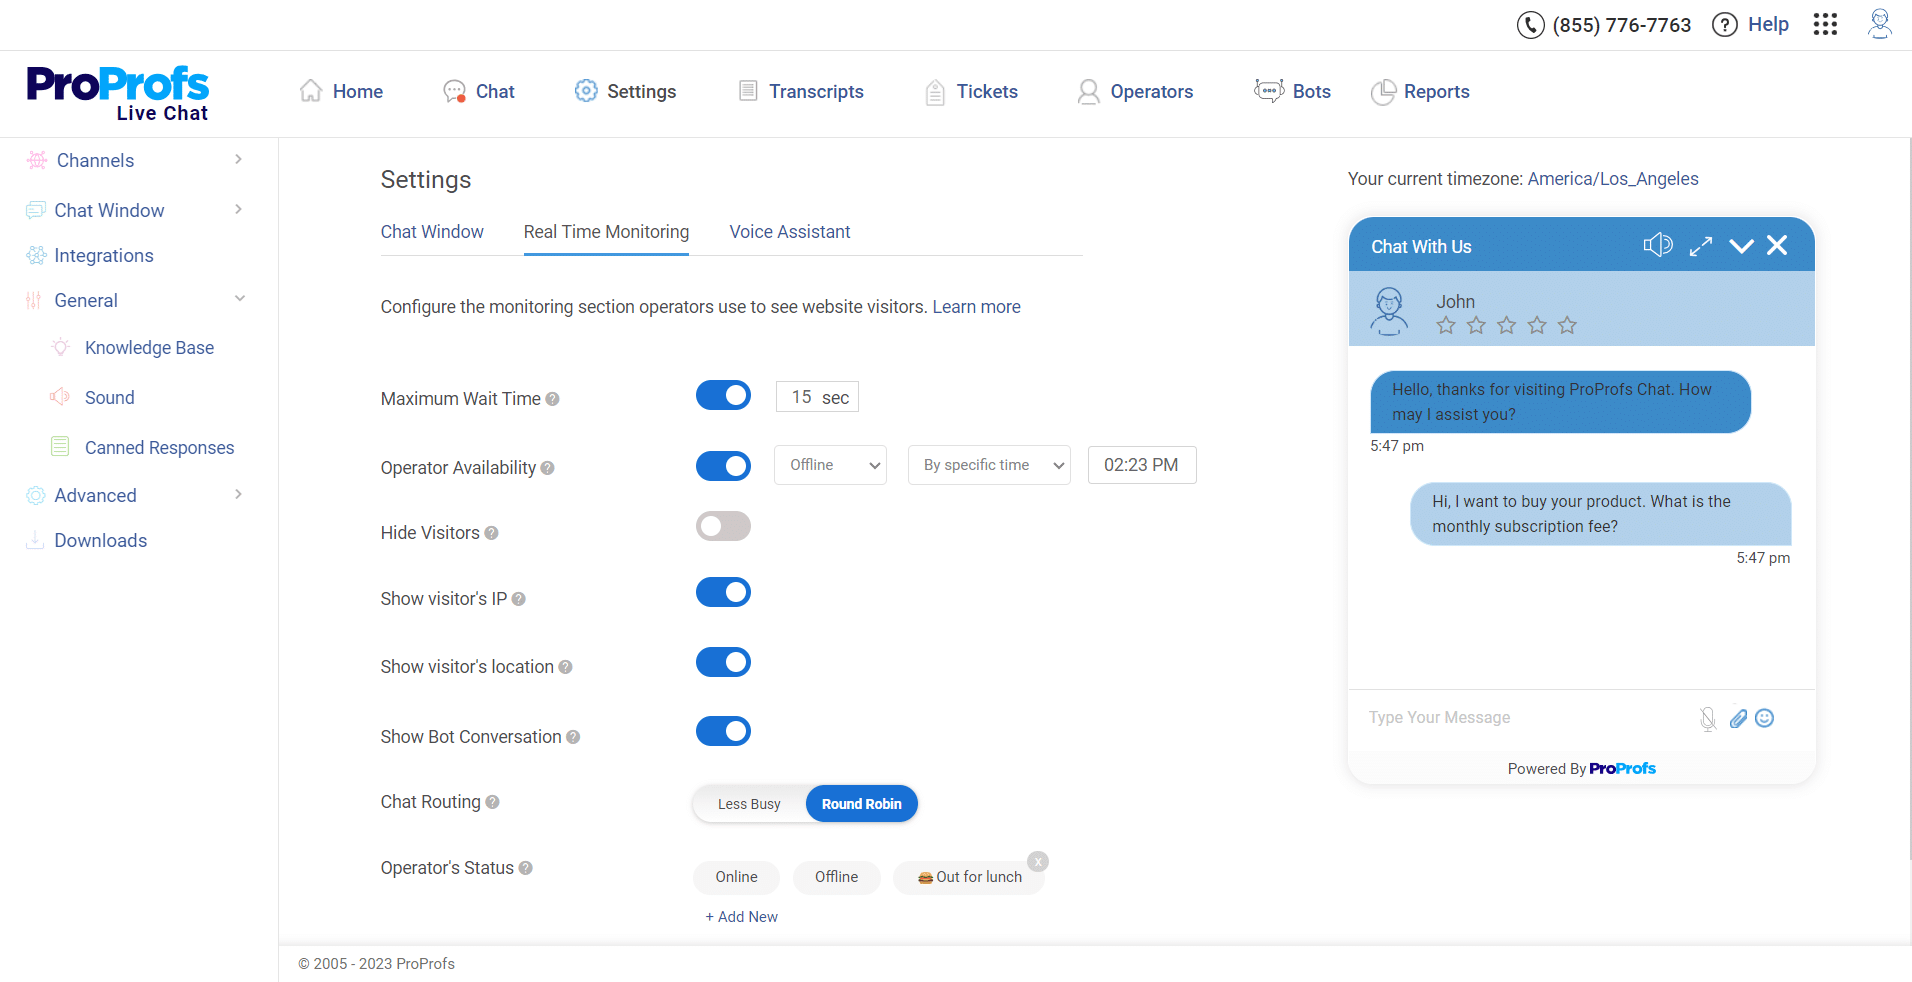This screenshot has height=982, width=1912.
Task: Select Round Robin chat routing
Action: point(862,804)
